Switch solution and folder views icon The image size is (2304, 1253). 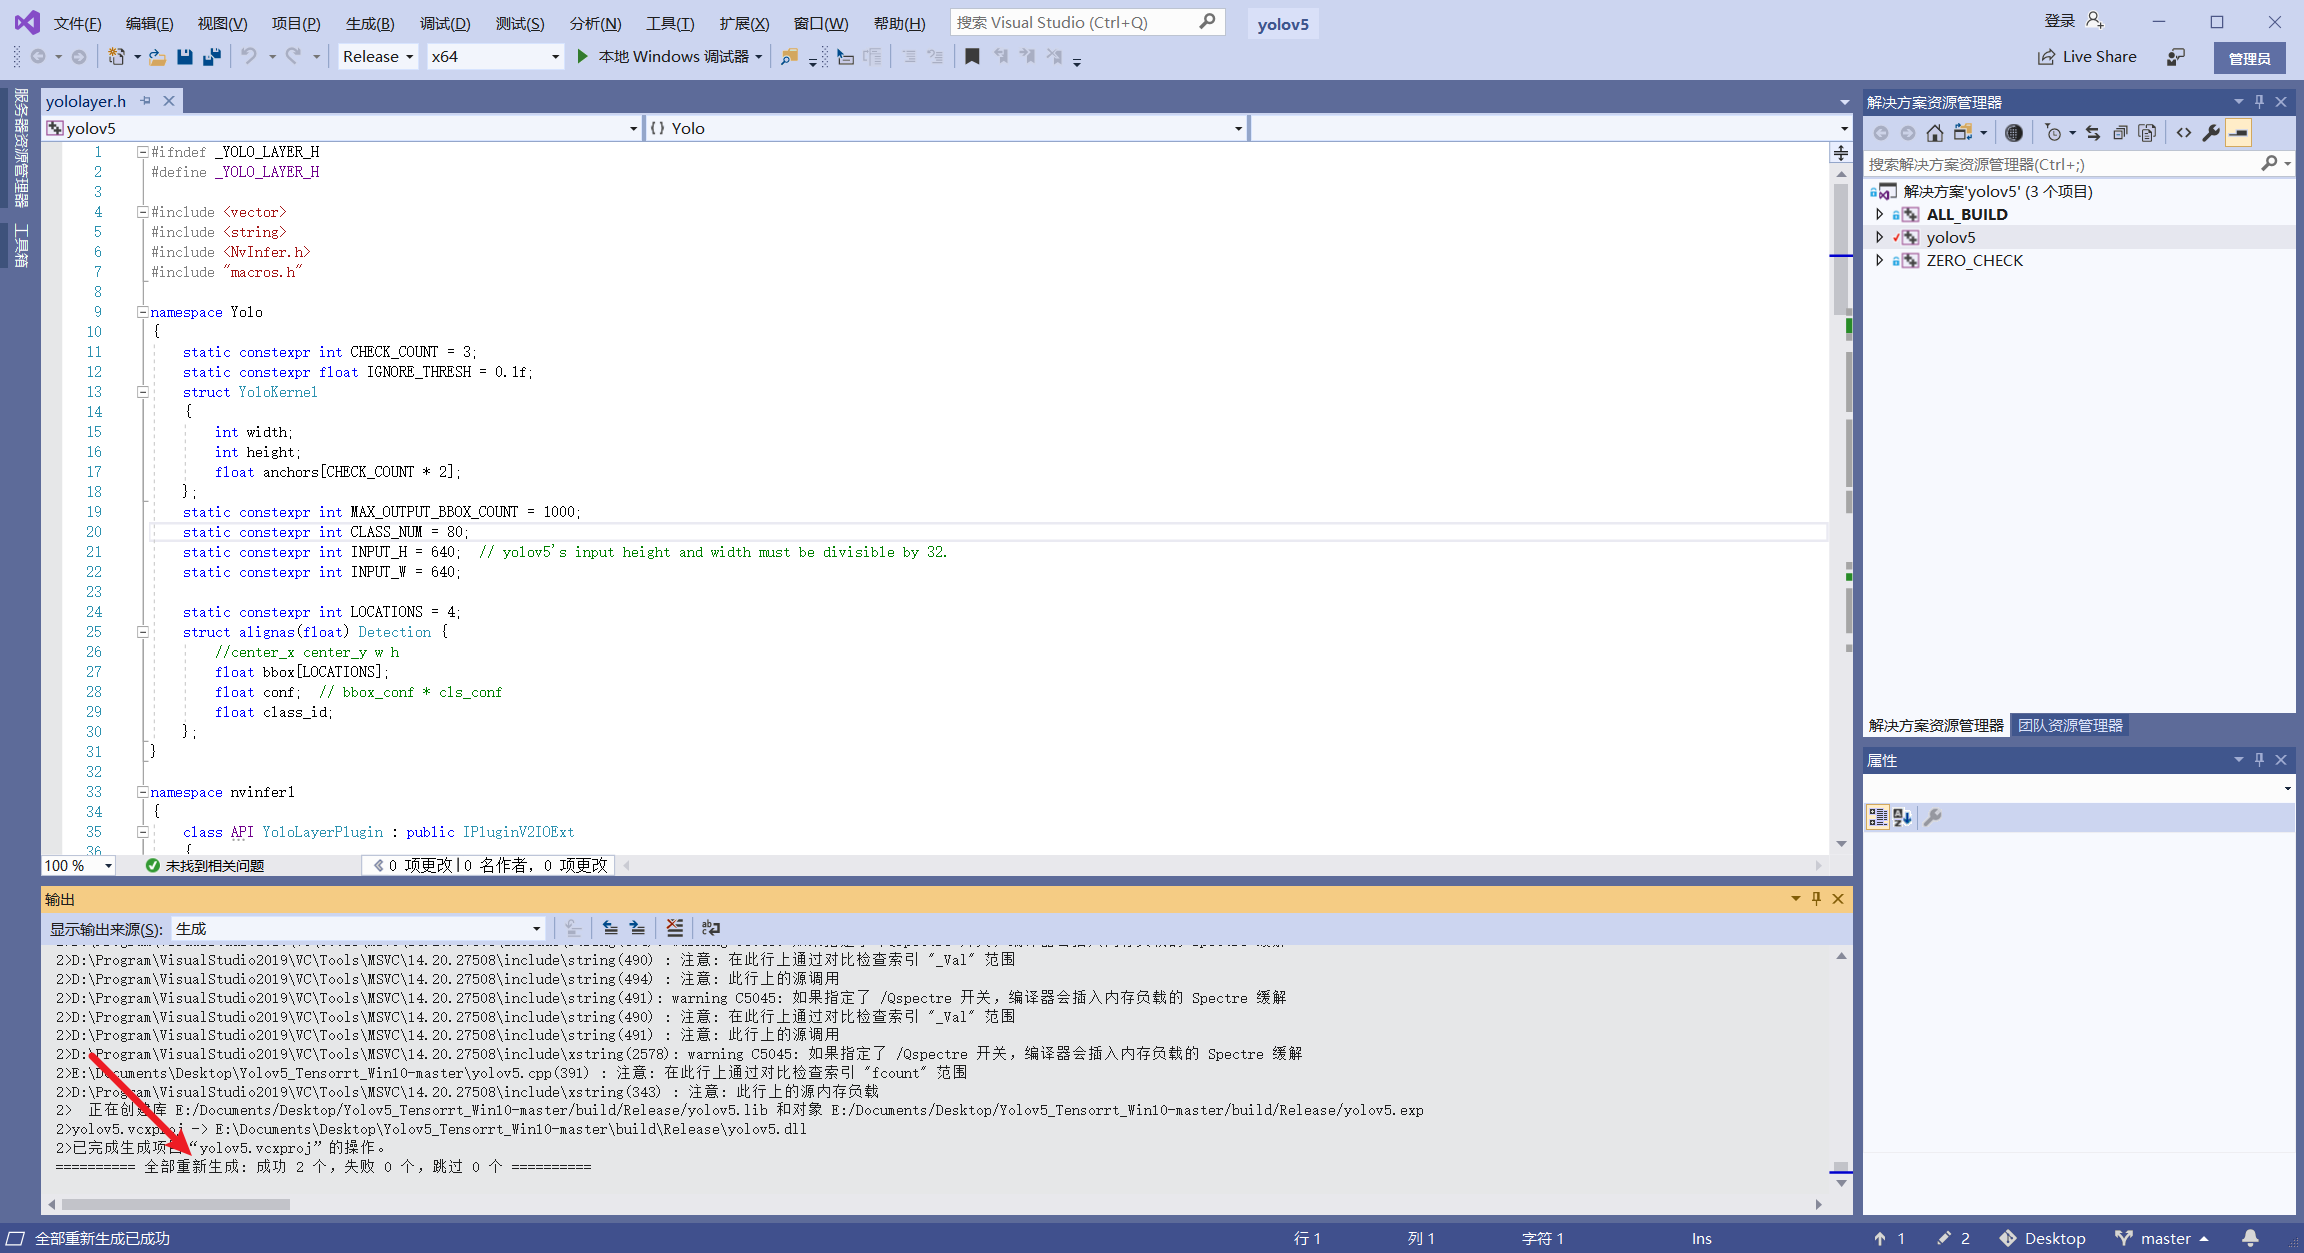(x=1963, y=133)
